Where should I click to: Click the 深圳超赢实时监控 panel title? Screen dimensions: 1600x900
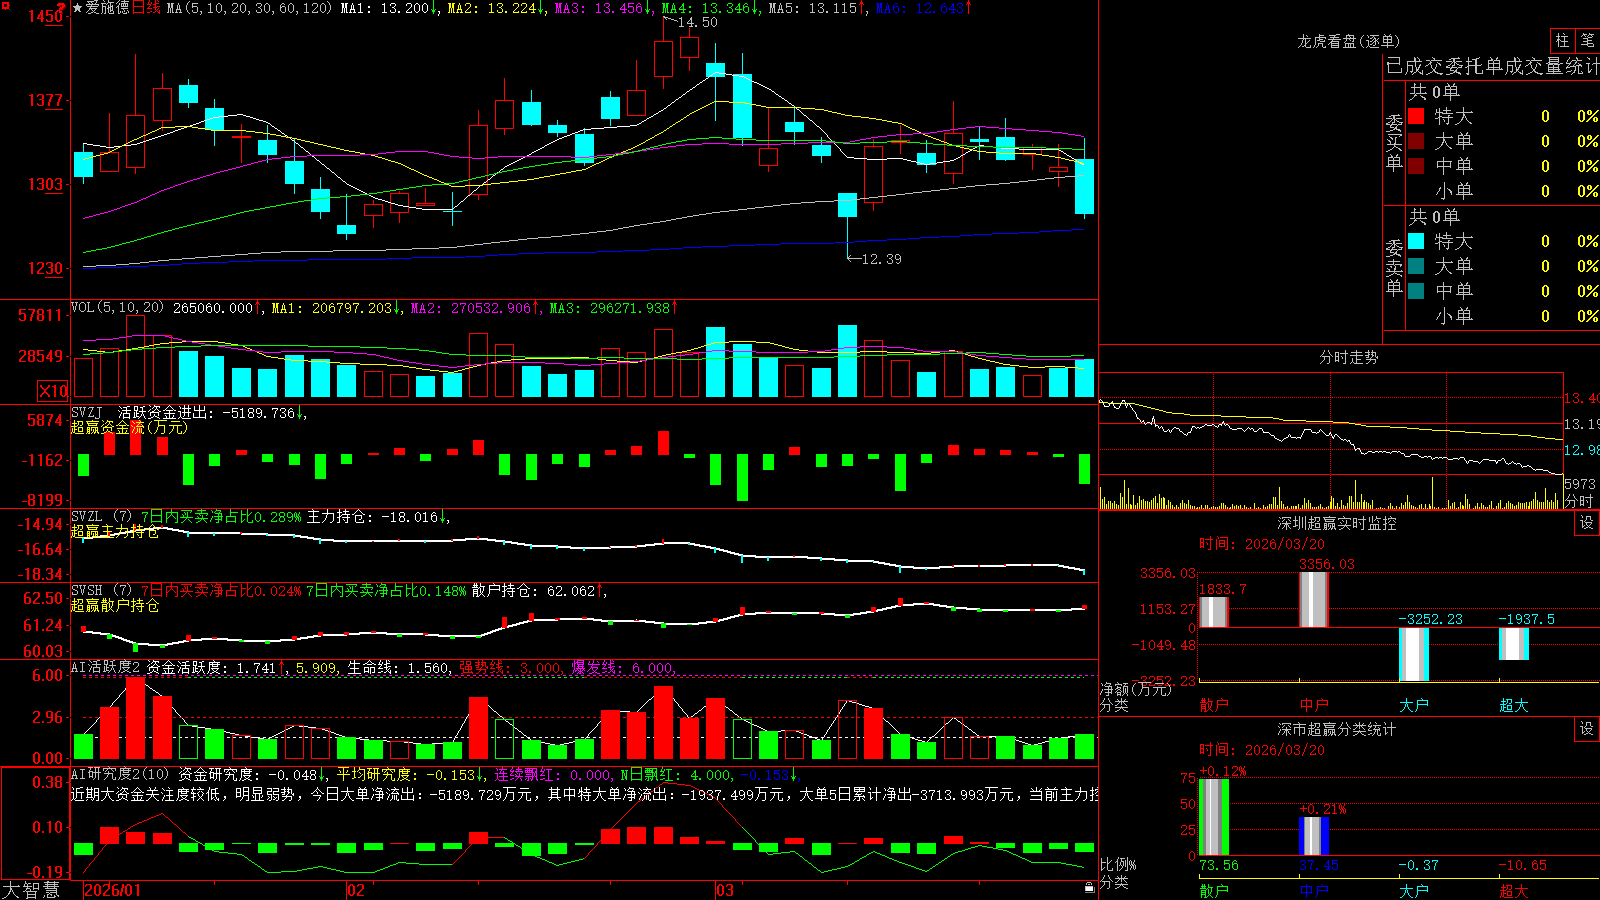click(x=1336, y=523)
